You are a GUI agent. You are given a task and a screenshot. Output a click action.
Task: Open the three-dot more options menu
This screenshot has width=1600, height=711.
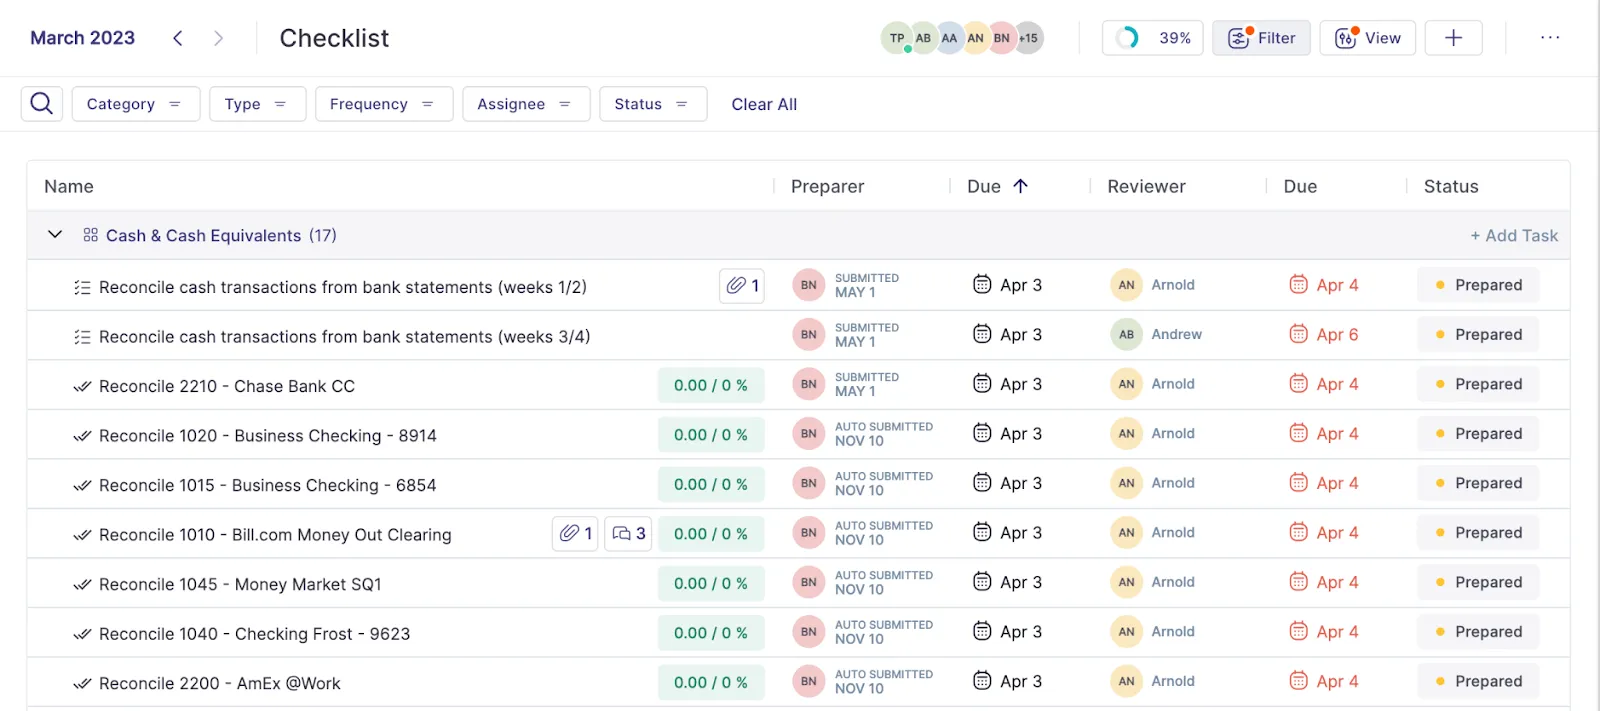point(1550,38)
